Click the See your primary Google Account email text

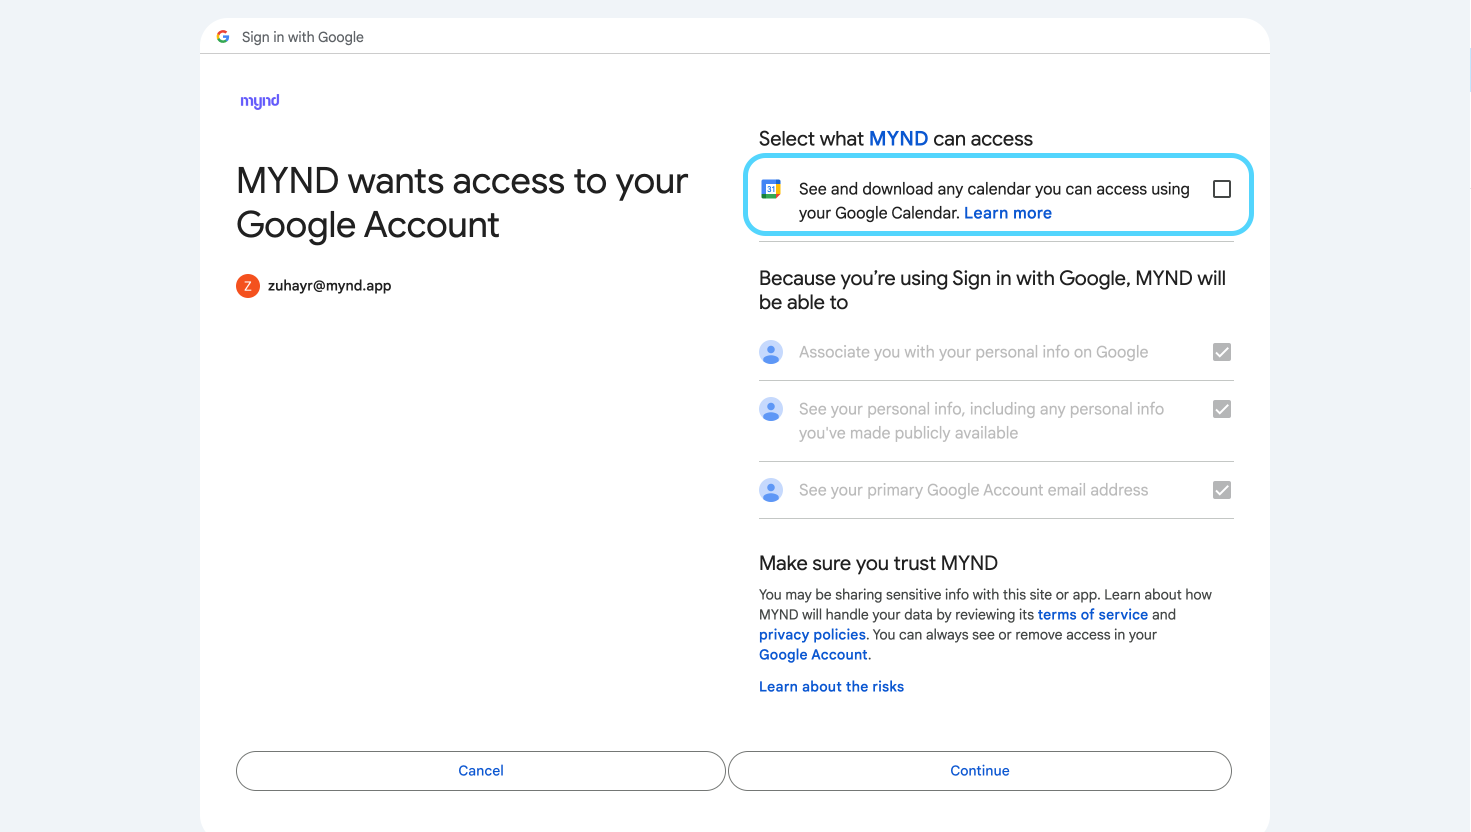[973, 490]
